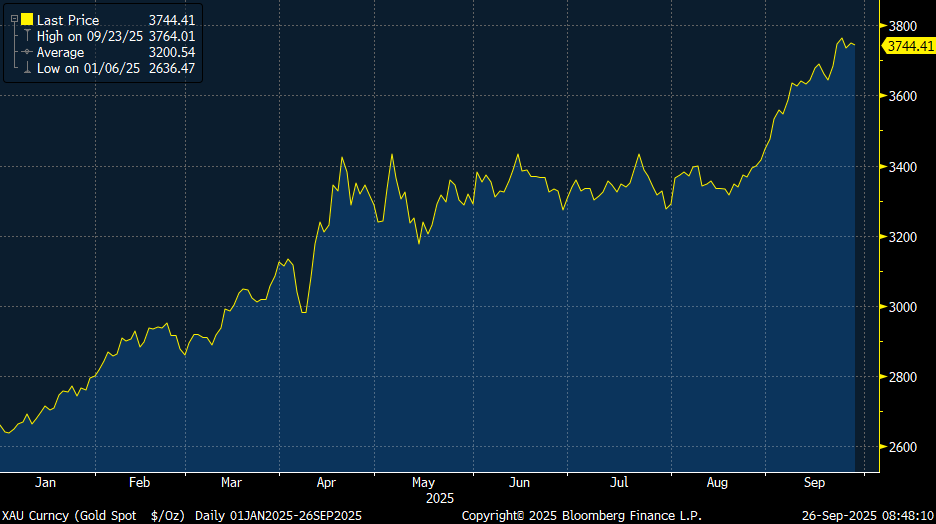
Task: Click the 3000 tick on price axis
Action: tap(904, 307)
